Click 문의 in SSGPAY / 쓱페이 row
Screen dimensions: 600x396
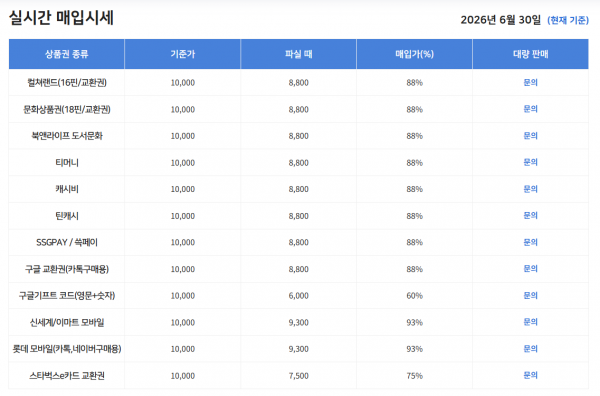click(x=530, y=242)
